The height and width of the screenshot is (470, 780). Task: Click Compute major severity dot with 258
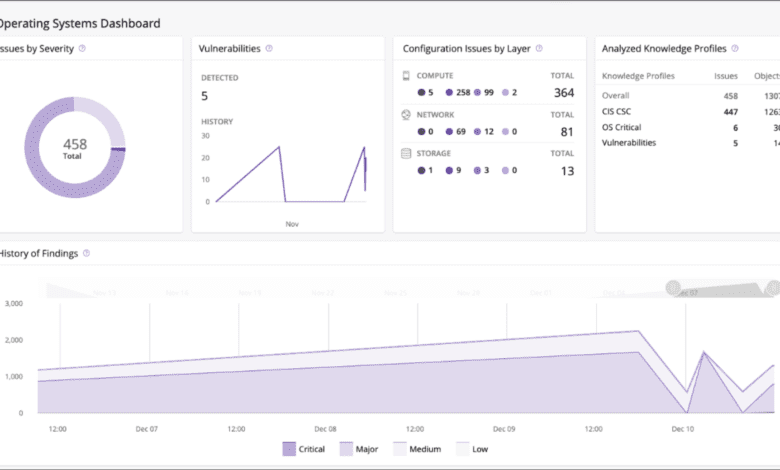click(x=449, y=93)
